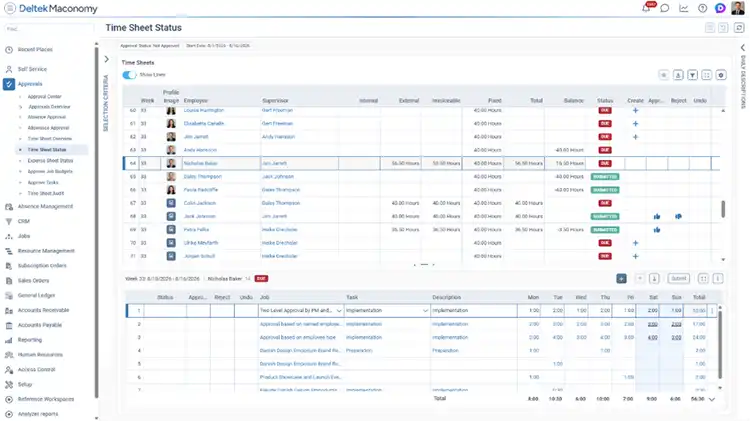Click the lines table vertical scrollbar thumb
Viewport: 750px width, 421px height.
click(720, 344)
